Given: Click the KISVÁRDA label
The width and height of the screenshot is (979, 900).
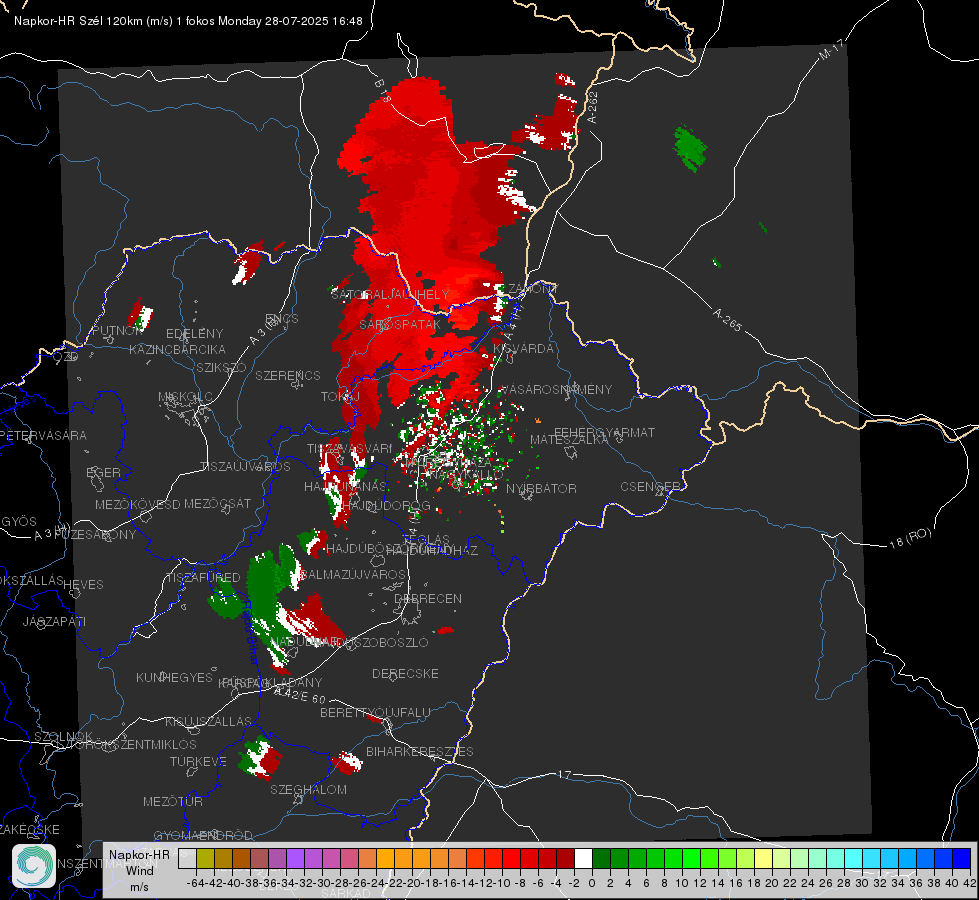Looking at the screenshot, I should pyautogui.click(x=523, y=349).
